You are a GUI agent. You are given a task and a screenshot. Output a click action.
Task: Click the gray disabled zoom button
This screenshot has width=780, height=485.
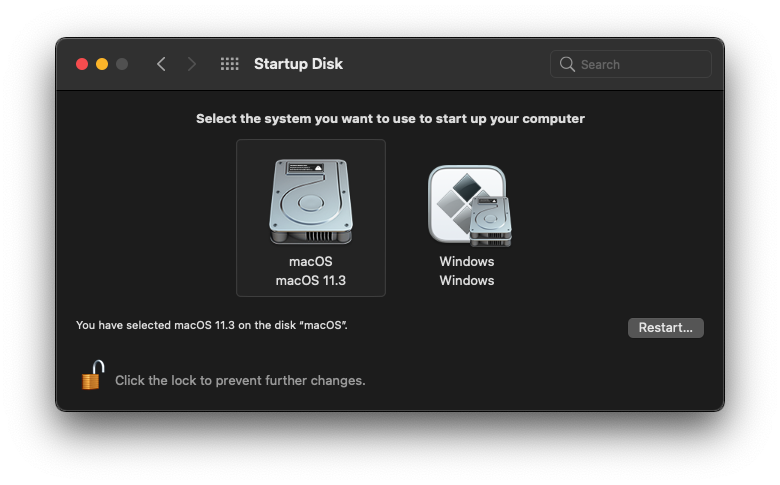122,64
